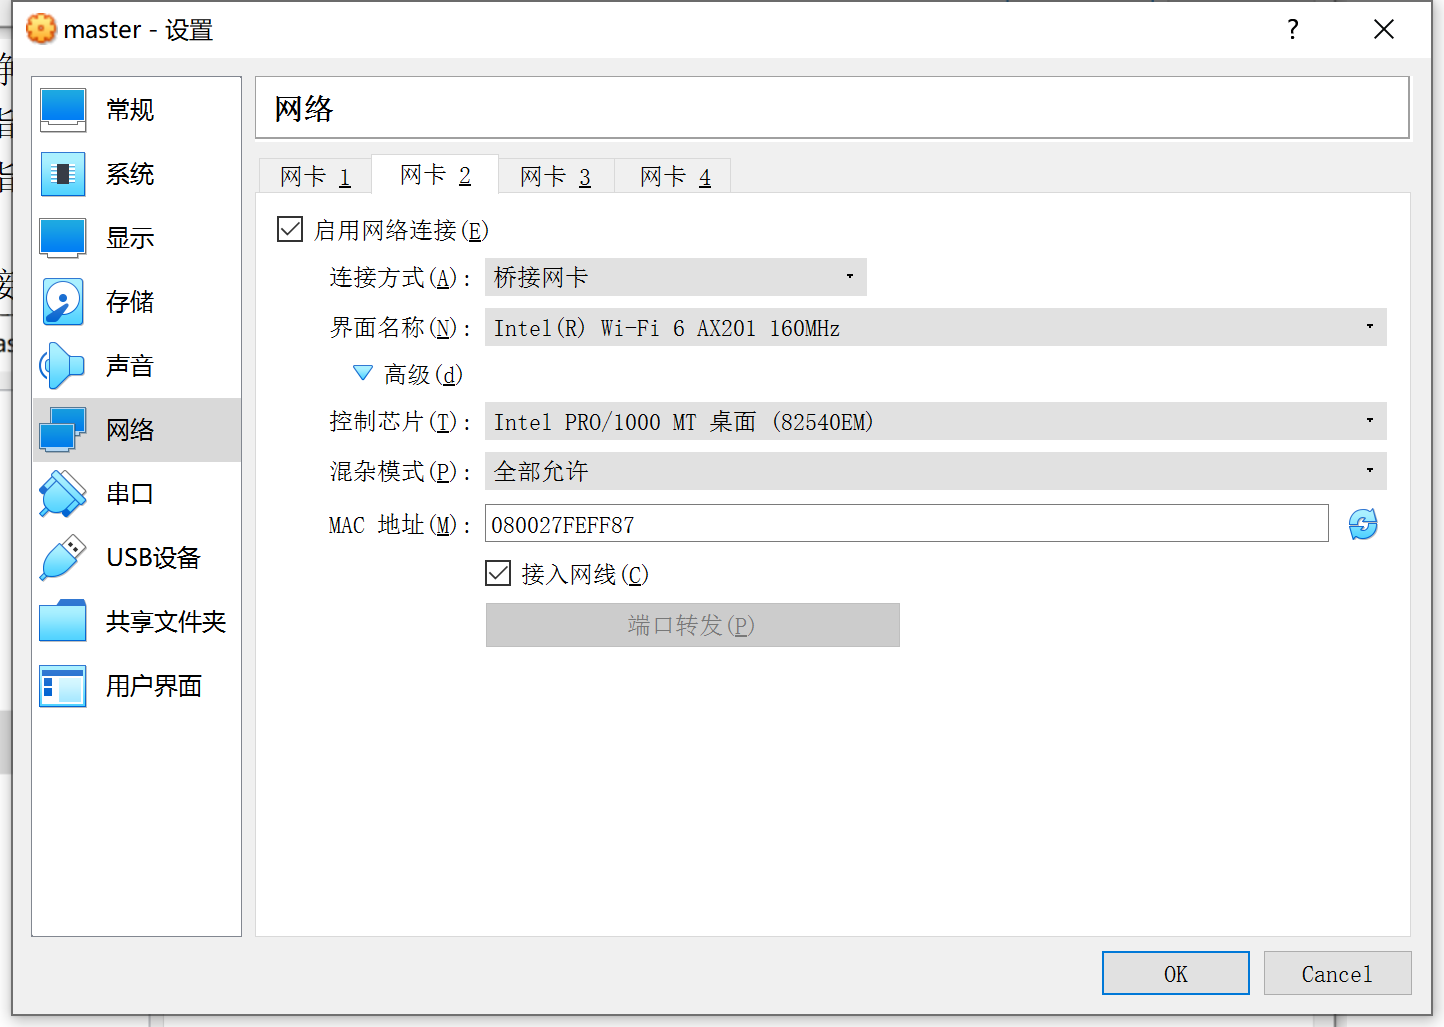
Task: Open the 存储 disk icon
Action: pos(63,302)
